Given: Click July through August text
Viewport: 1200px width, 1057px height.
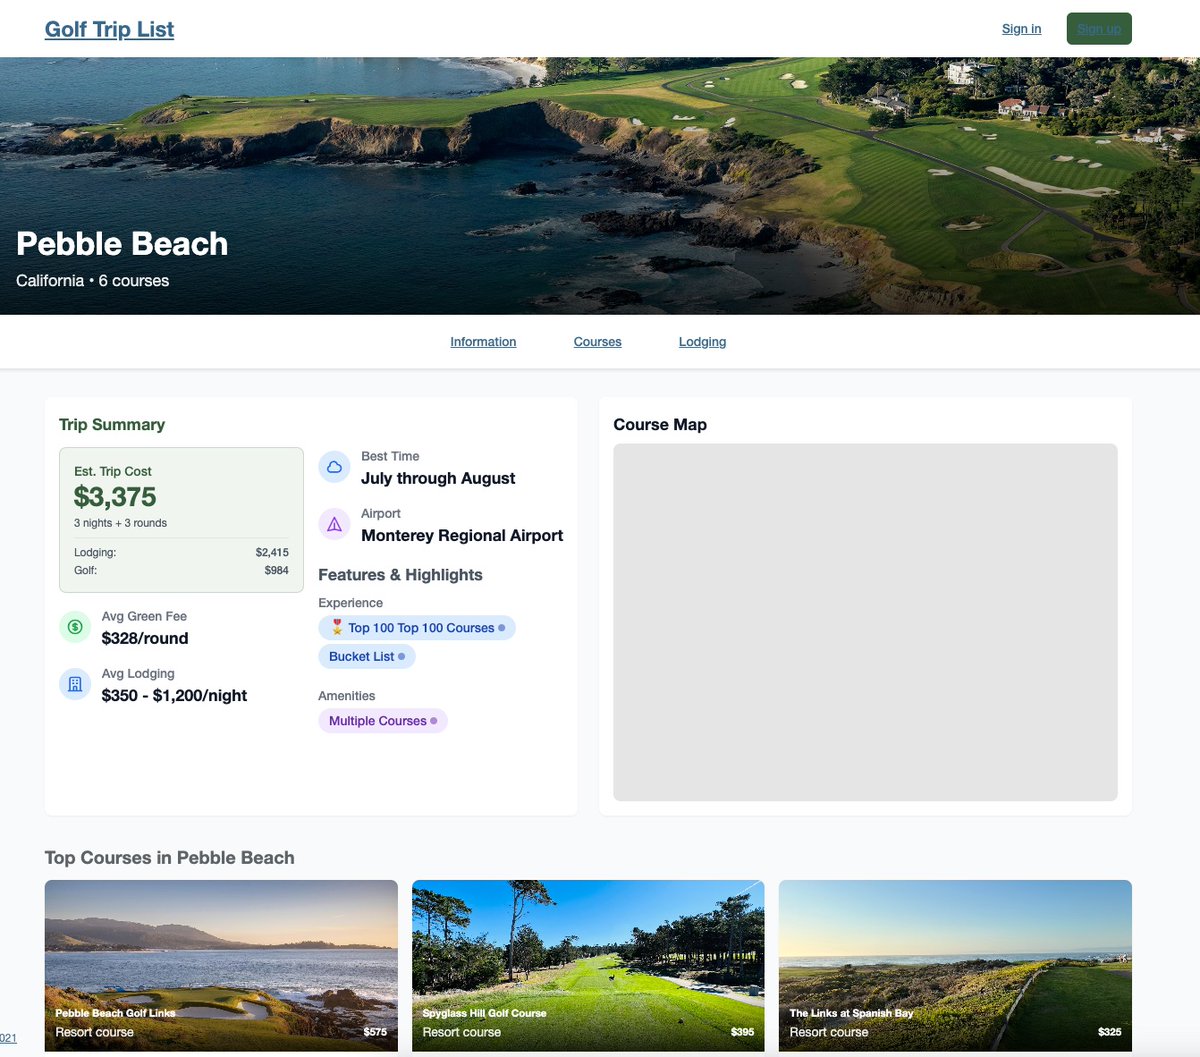Looking at the screenshot, I should [x=438, y=478].
